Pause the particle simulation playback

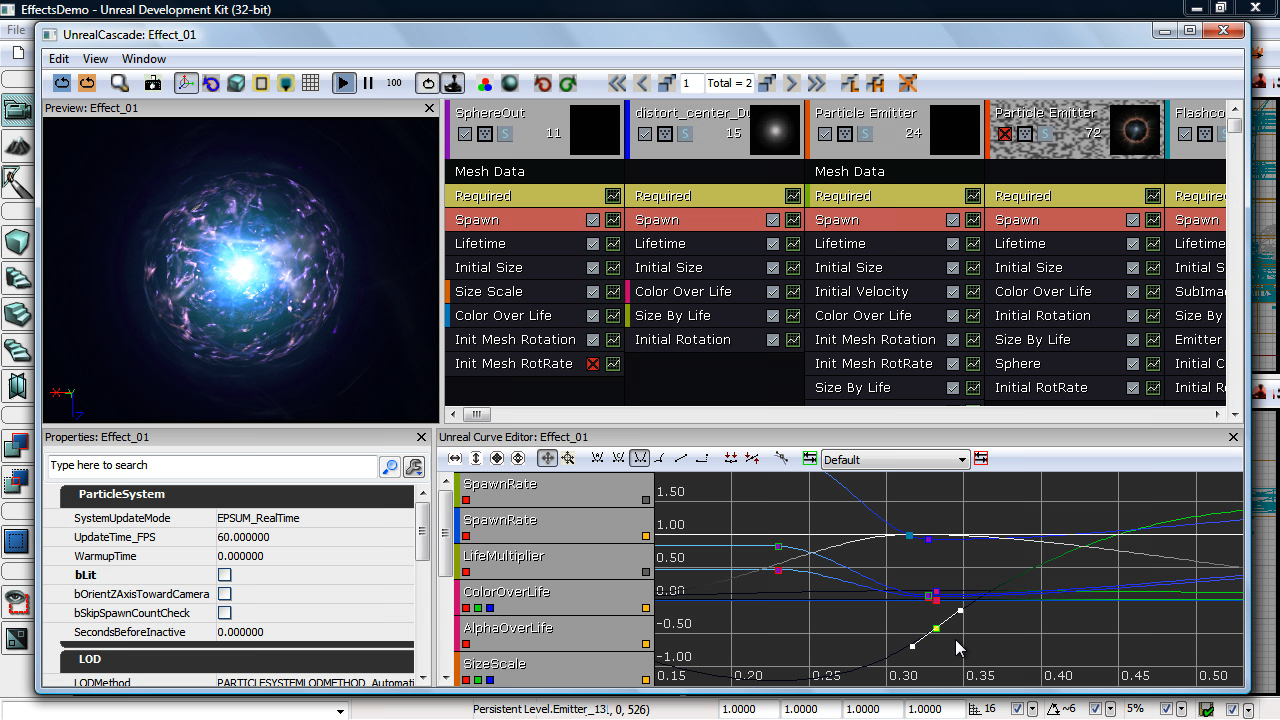[369, 83]
